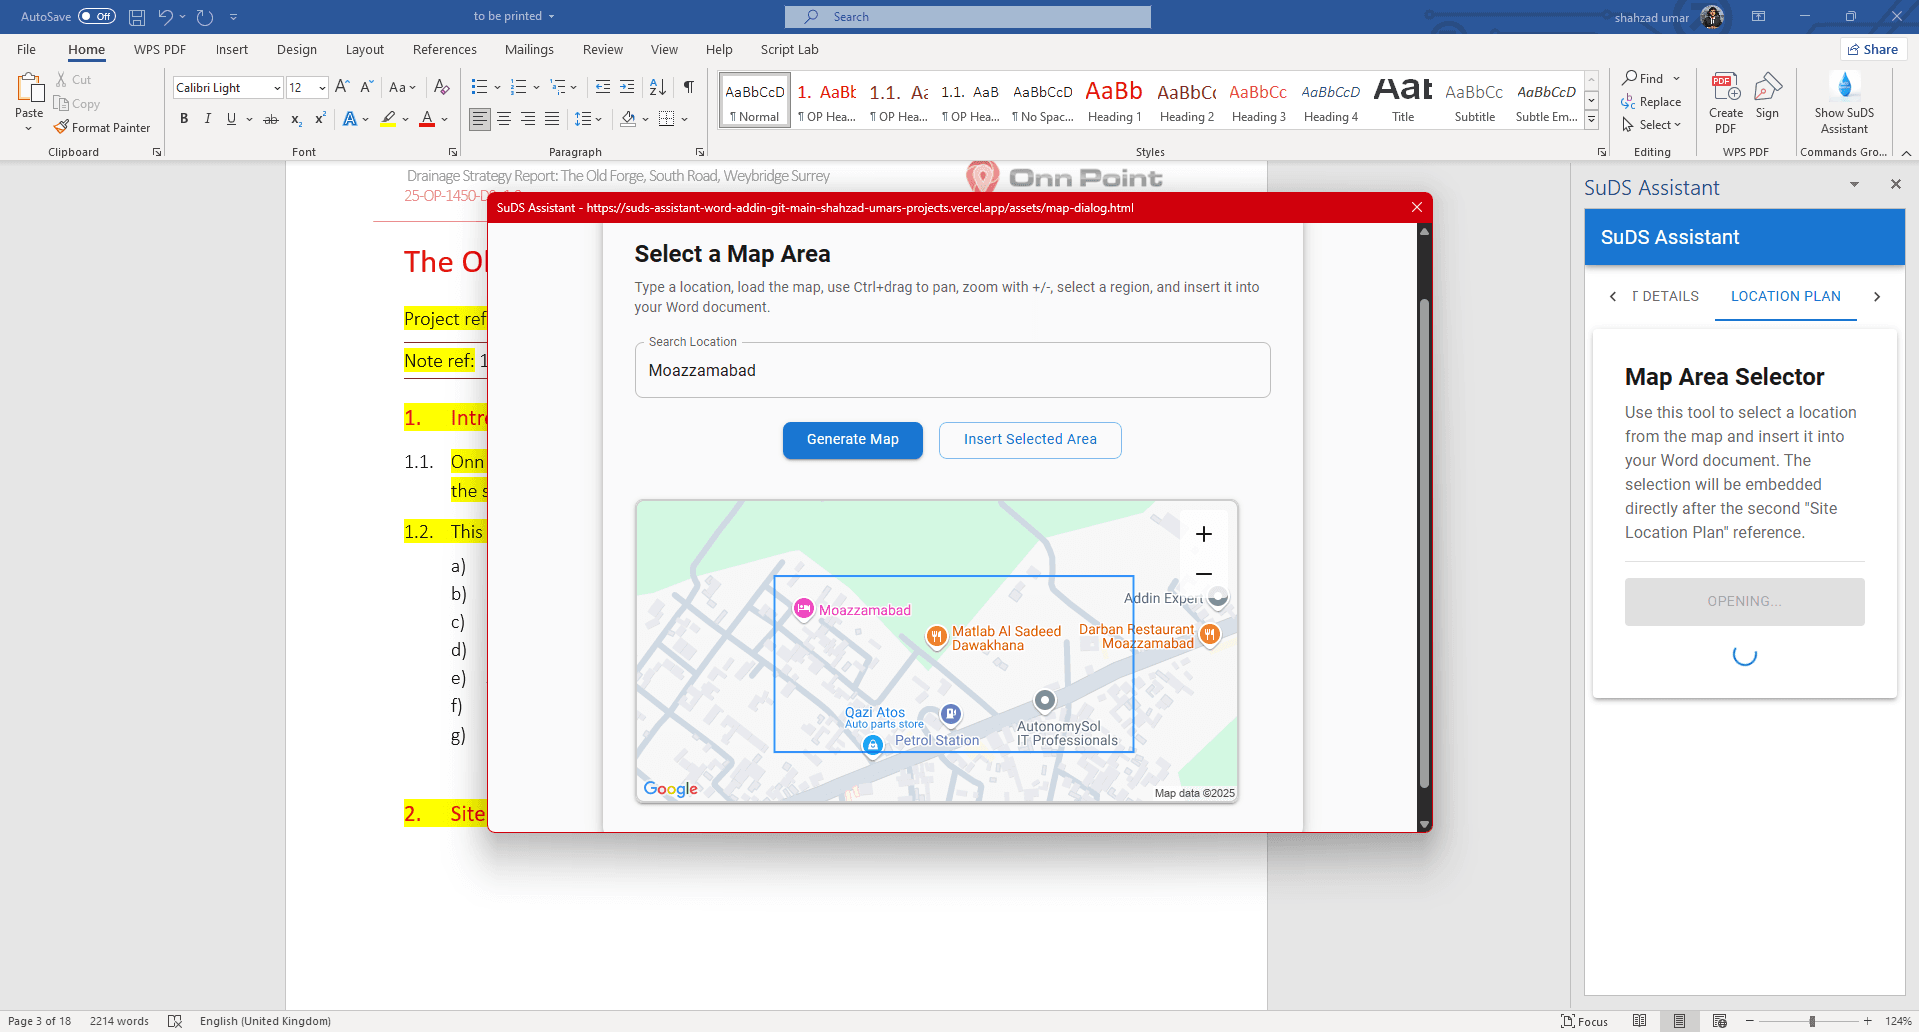1919x1032 pixels.
Task: Open the Script Lab tab
Action: pos(789,49)
